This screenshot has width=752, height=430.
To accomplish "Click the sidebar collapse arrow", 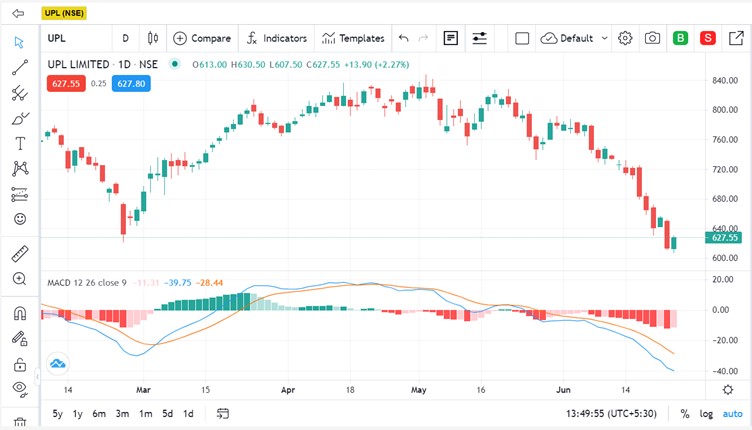I will 37,377.
